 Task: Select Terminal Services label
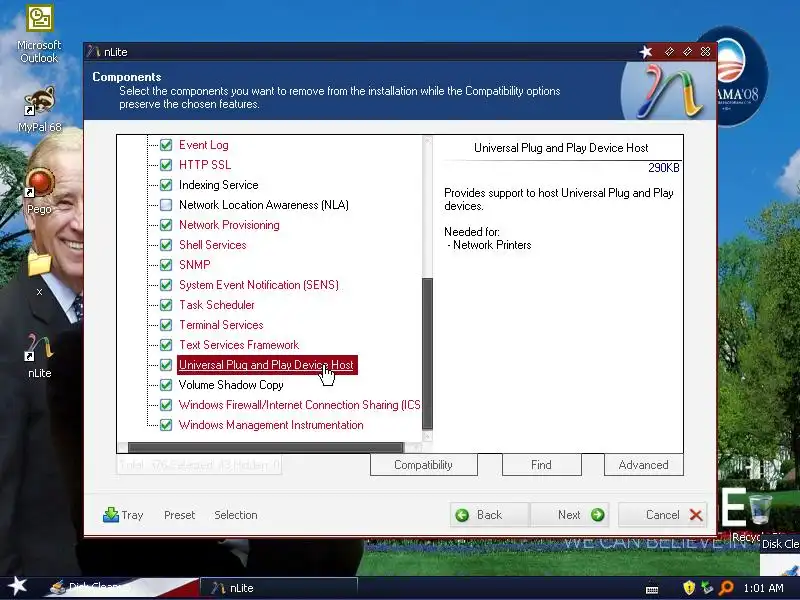coord(221,325)
